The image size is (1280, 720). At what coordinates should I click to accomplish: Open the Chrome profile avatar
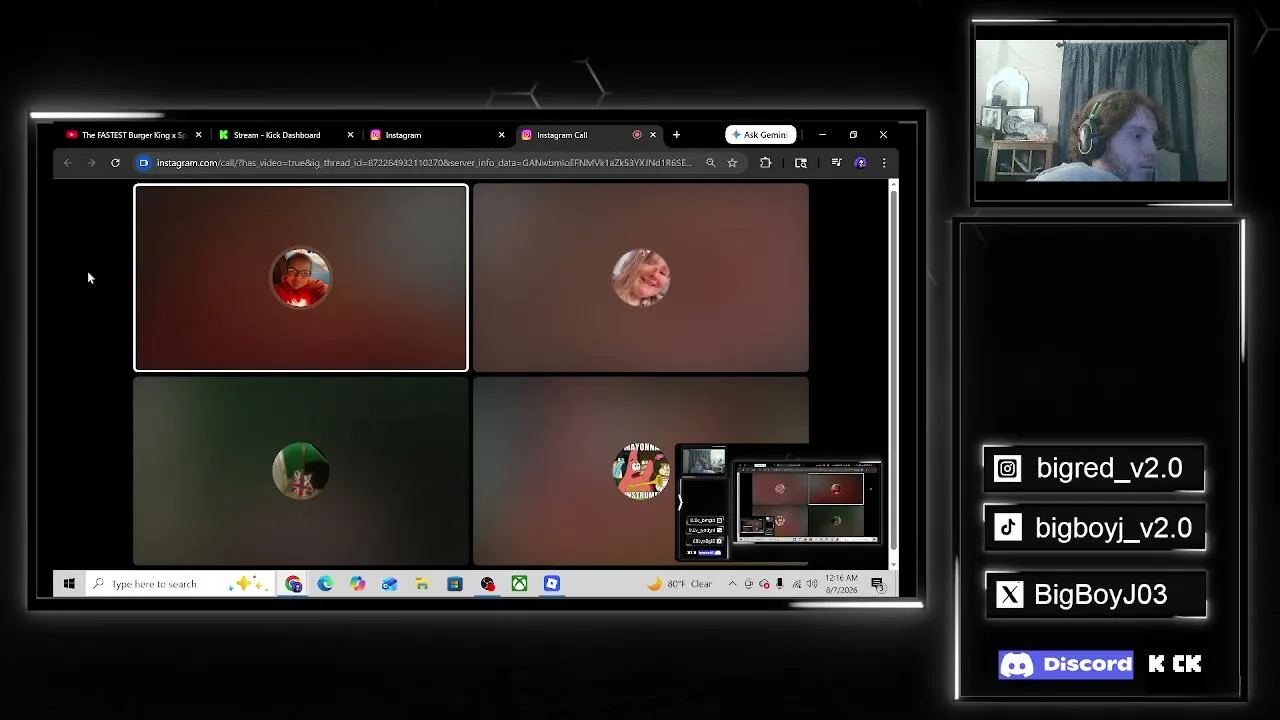(860, 163)
